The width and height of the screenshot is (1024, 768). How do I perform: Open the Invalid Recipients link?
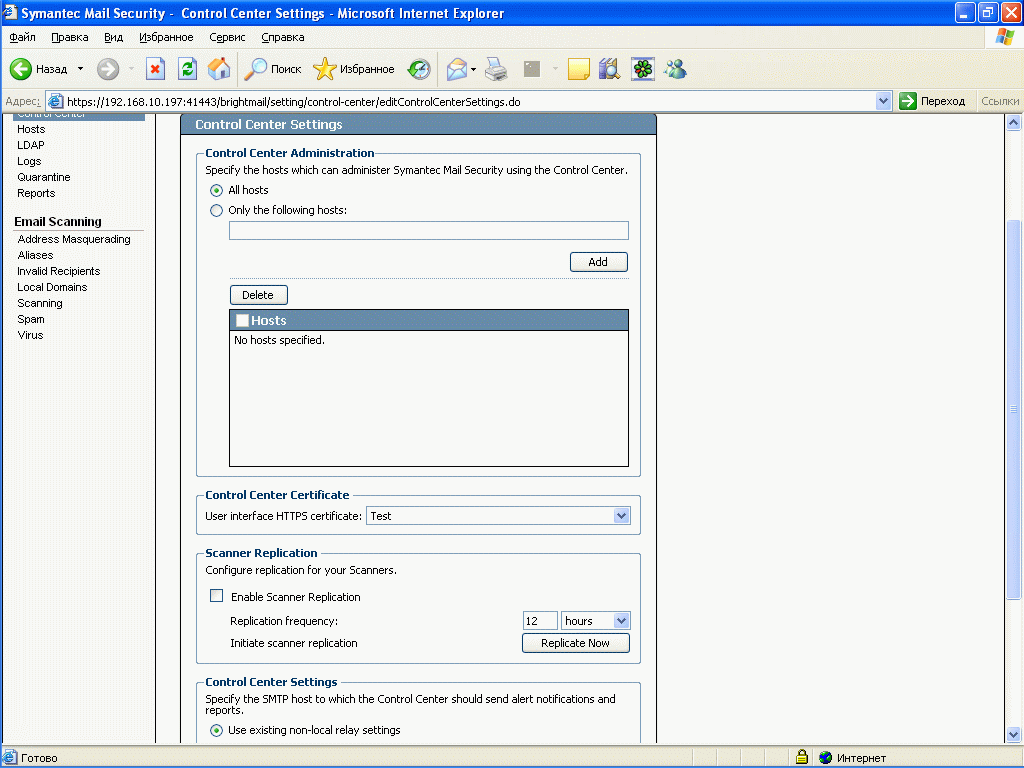click(x=59, y=271)
